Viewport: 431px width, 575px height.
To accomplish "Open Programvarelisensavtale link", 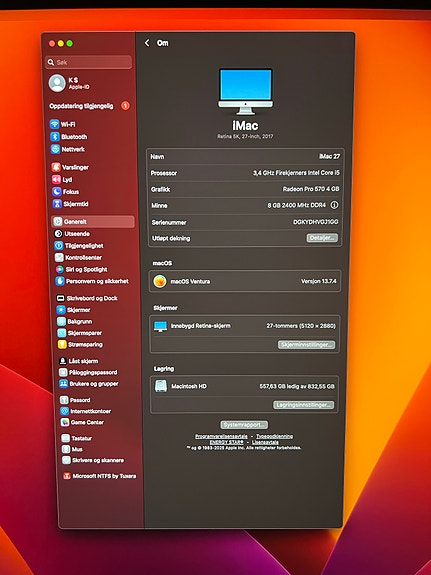I will (221, 436).
